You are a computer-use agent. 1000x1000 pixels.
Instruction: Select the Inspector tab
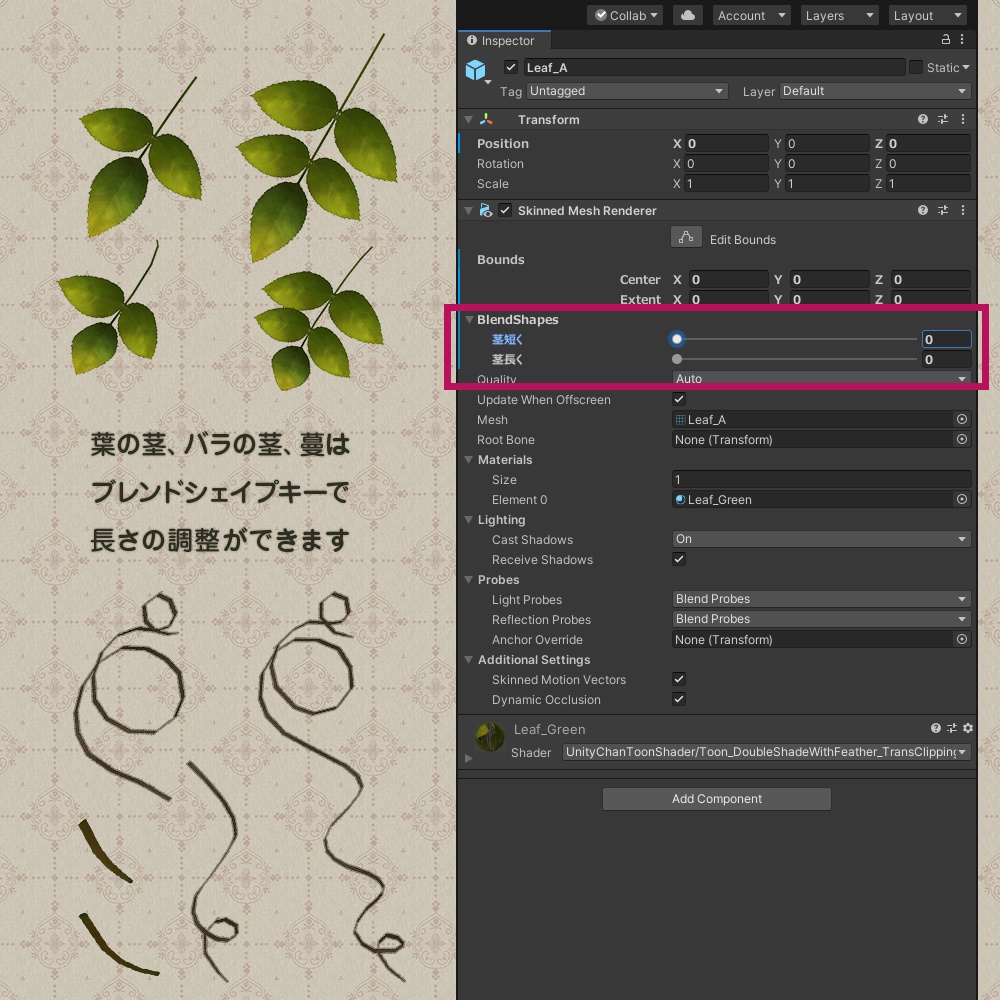click(x=504, y=40)
